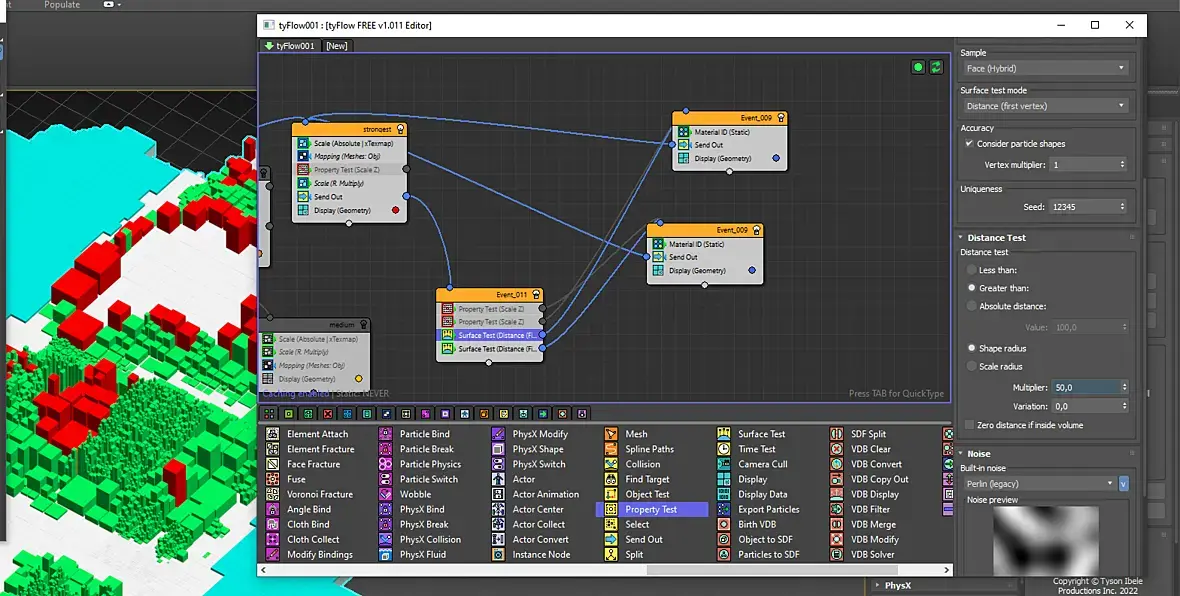The height and width of the screenshot is (596, 1180).
Task: Toggle the Event_011 lightbulb
Action: point(536,294)
